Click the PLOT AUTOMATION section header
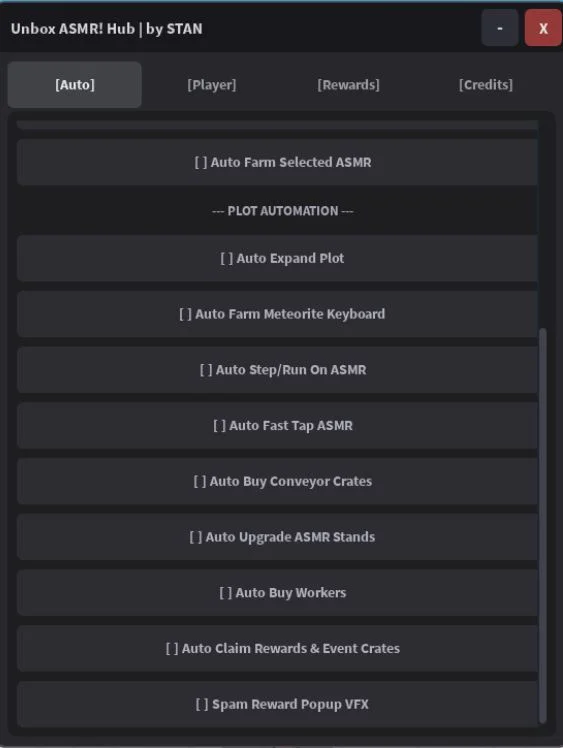 (282, 211)
